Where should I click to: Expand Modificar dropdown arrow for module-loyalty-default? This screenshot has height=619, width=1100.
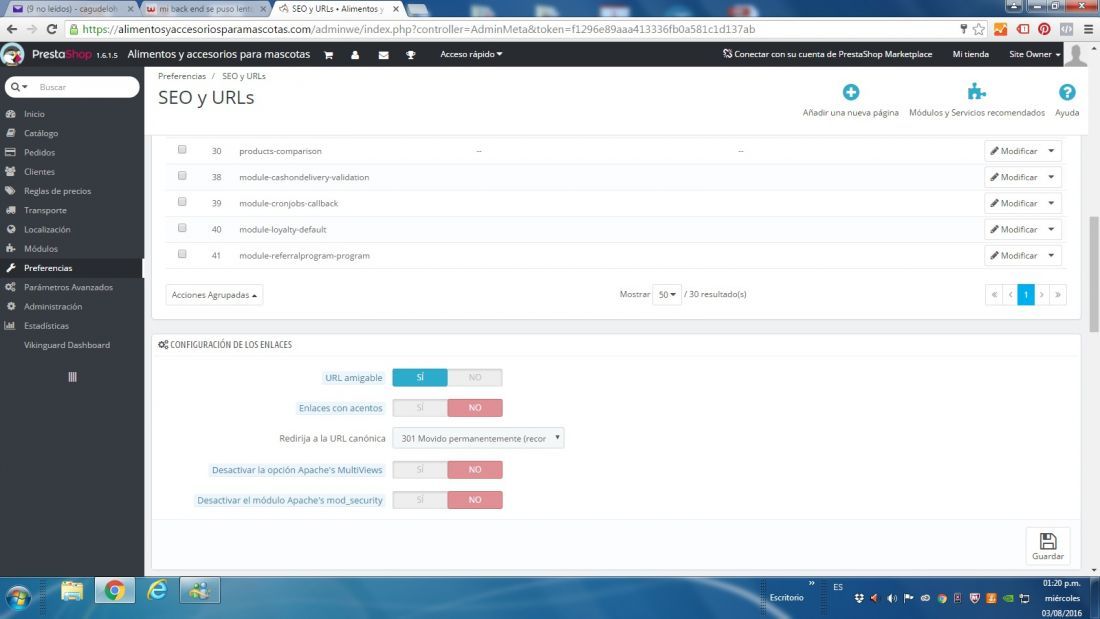click(x=1051, y=229)
